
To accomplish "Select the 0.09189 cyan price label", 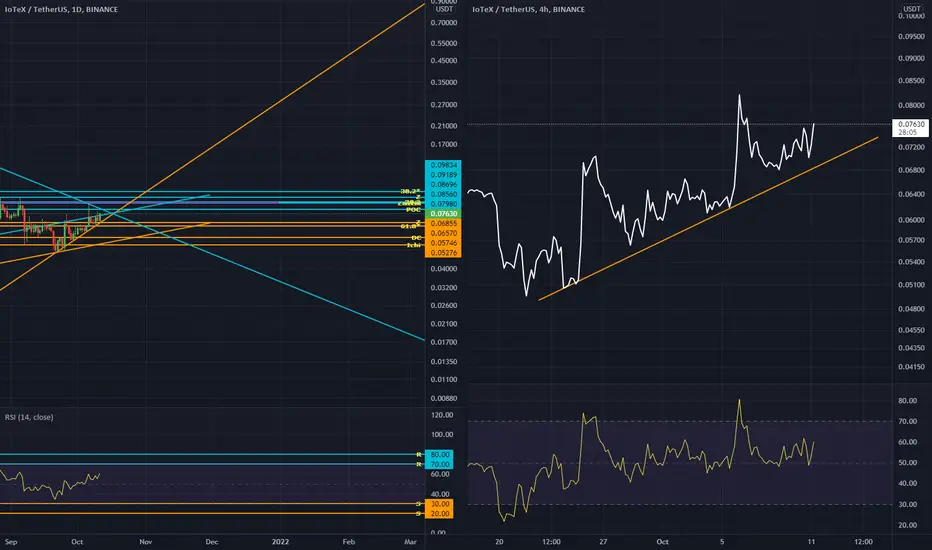I will [443, 175].
